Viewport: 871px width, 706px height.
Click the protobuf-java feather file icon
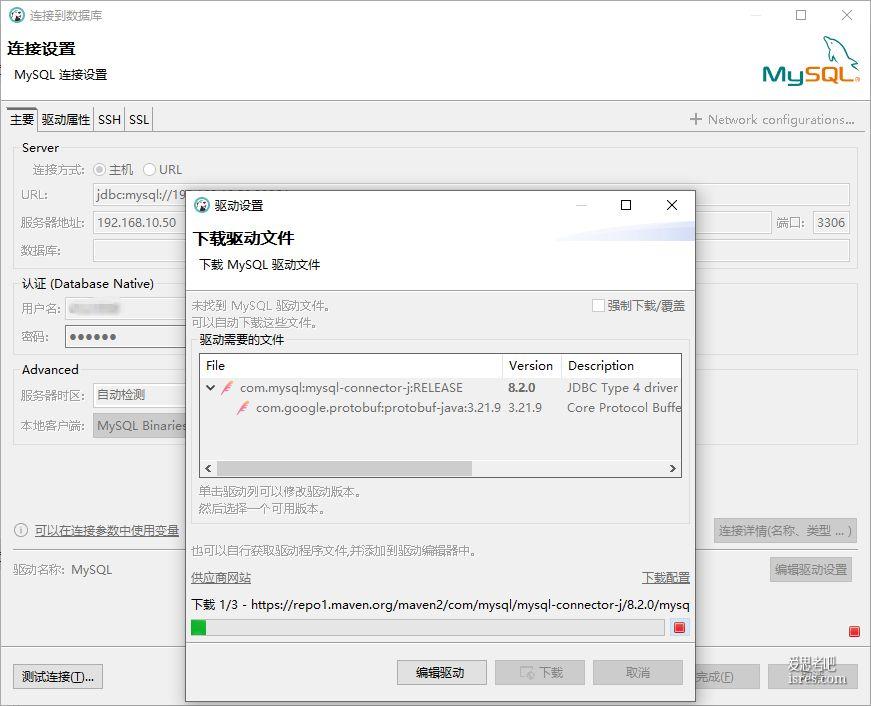pos(243,408)
